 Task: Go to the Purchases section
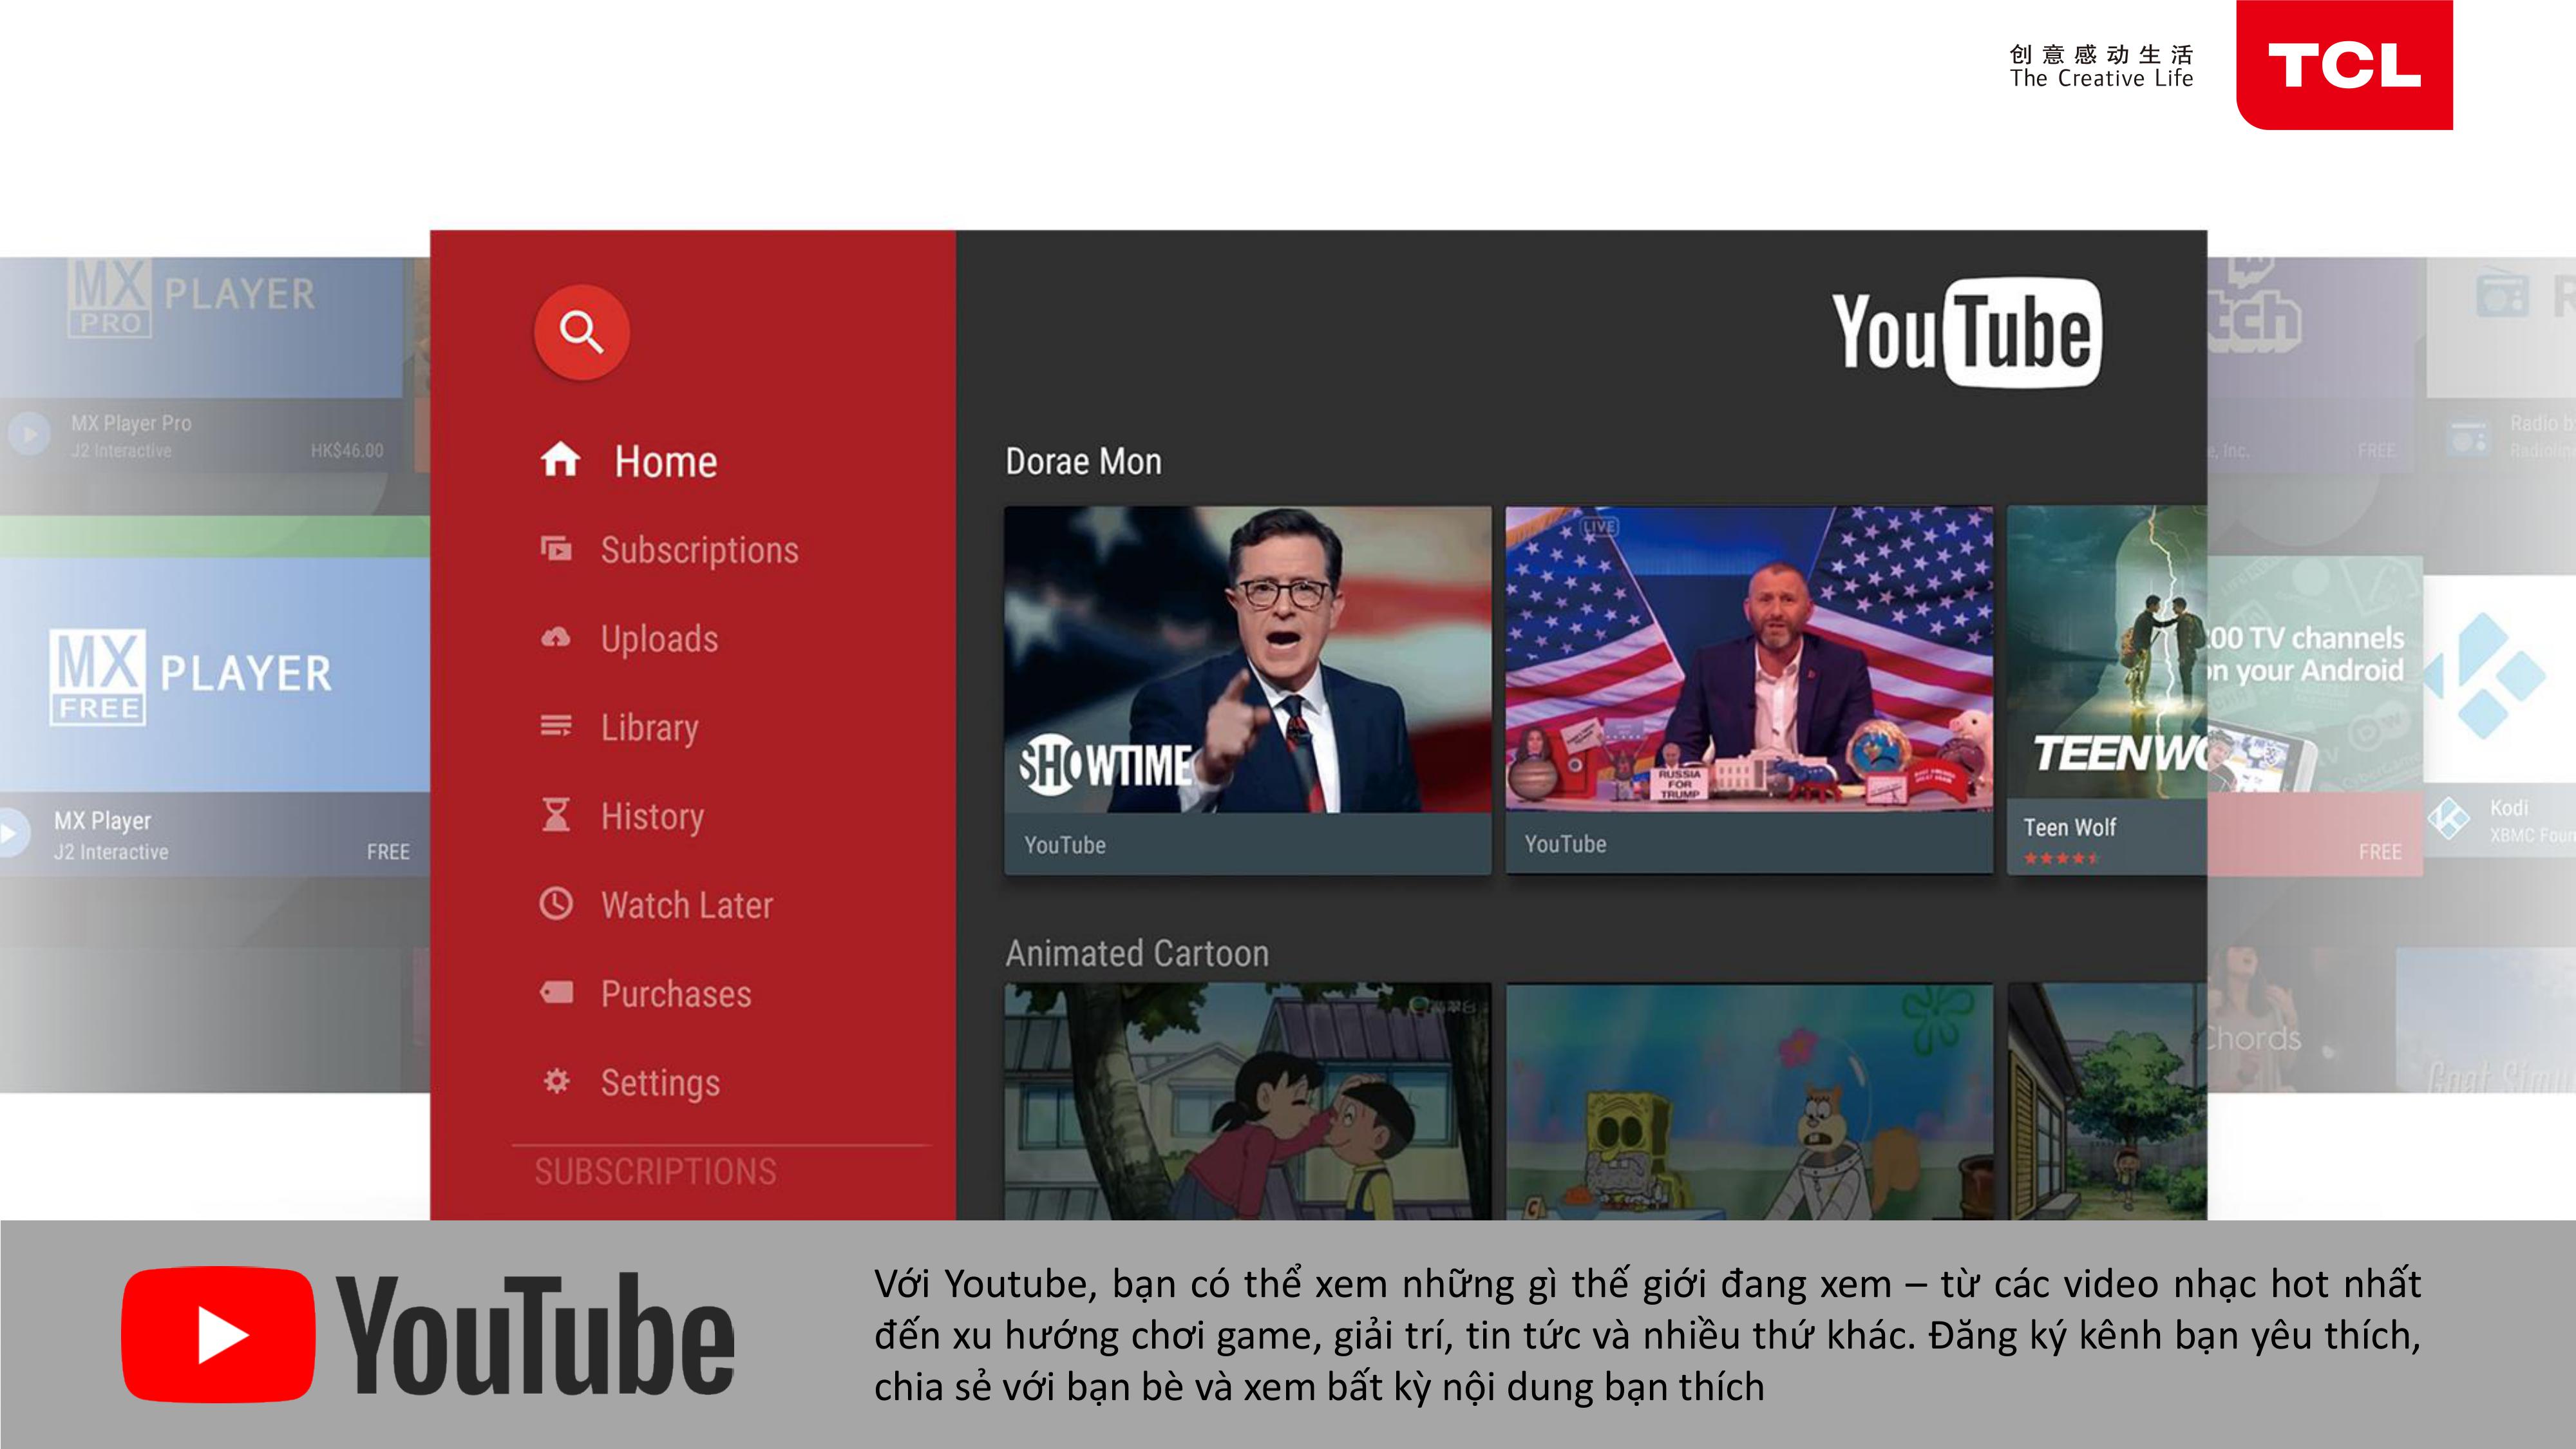[675, 994]
